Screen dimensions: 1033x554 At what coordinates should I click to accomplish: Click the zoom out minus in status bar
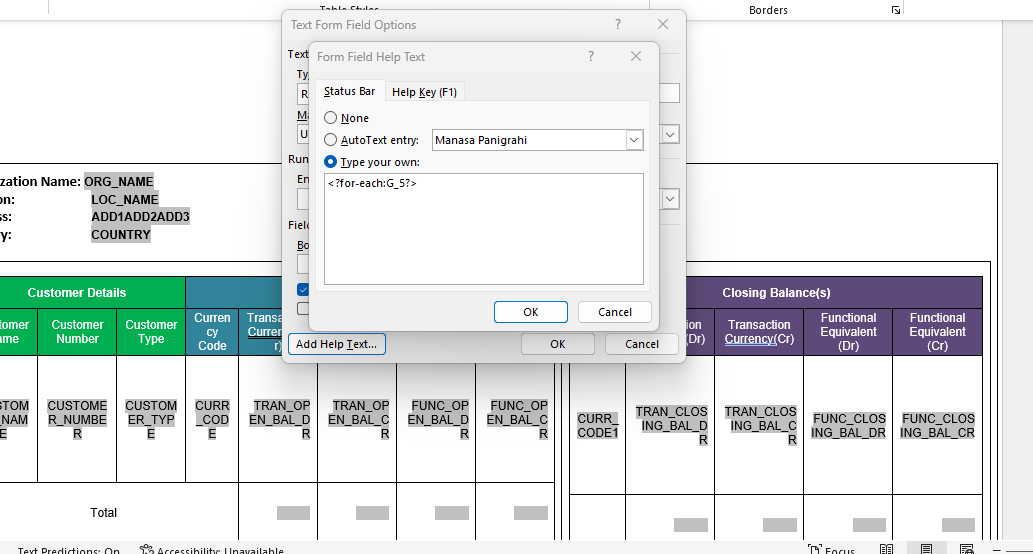(x=997, y=549)
